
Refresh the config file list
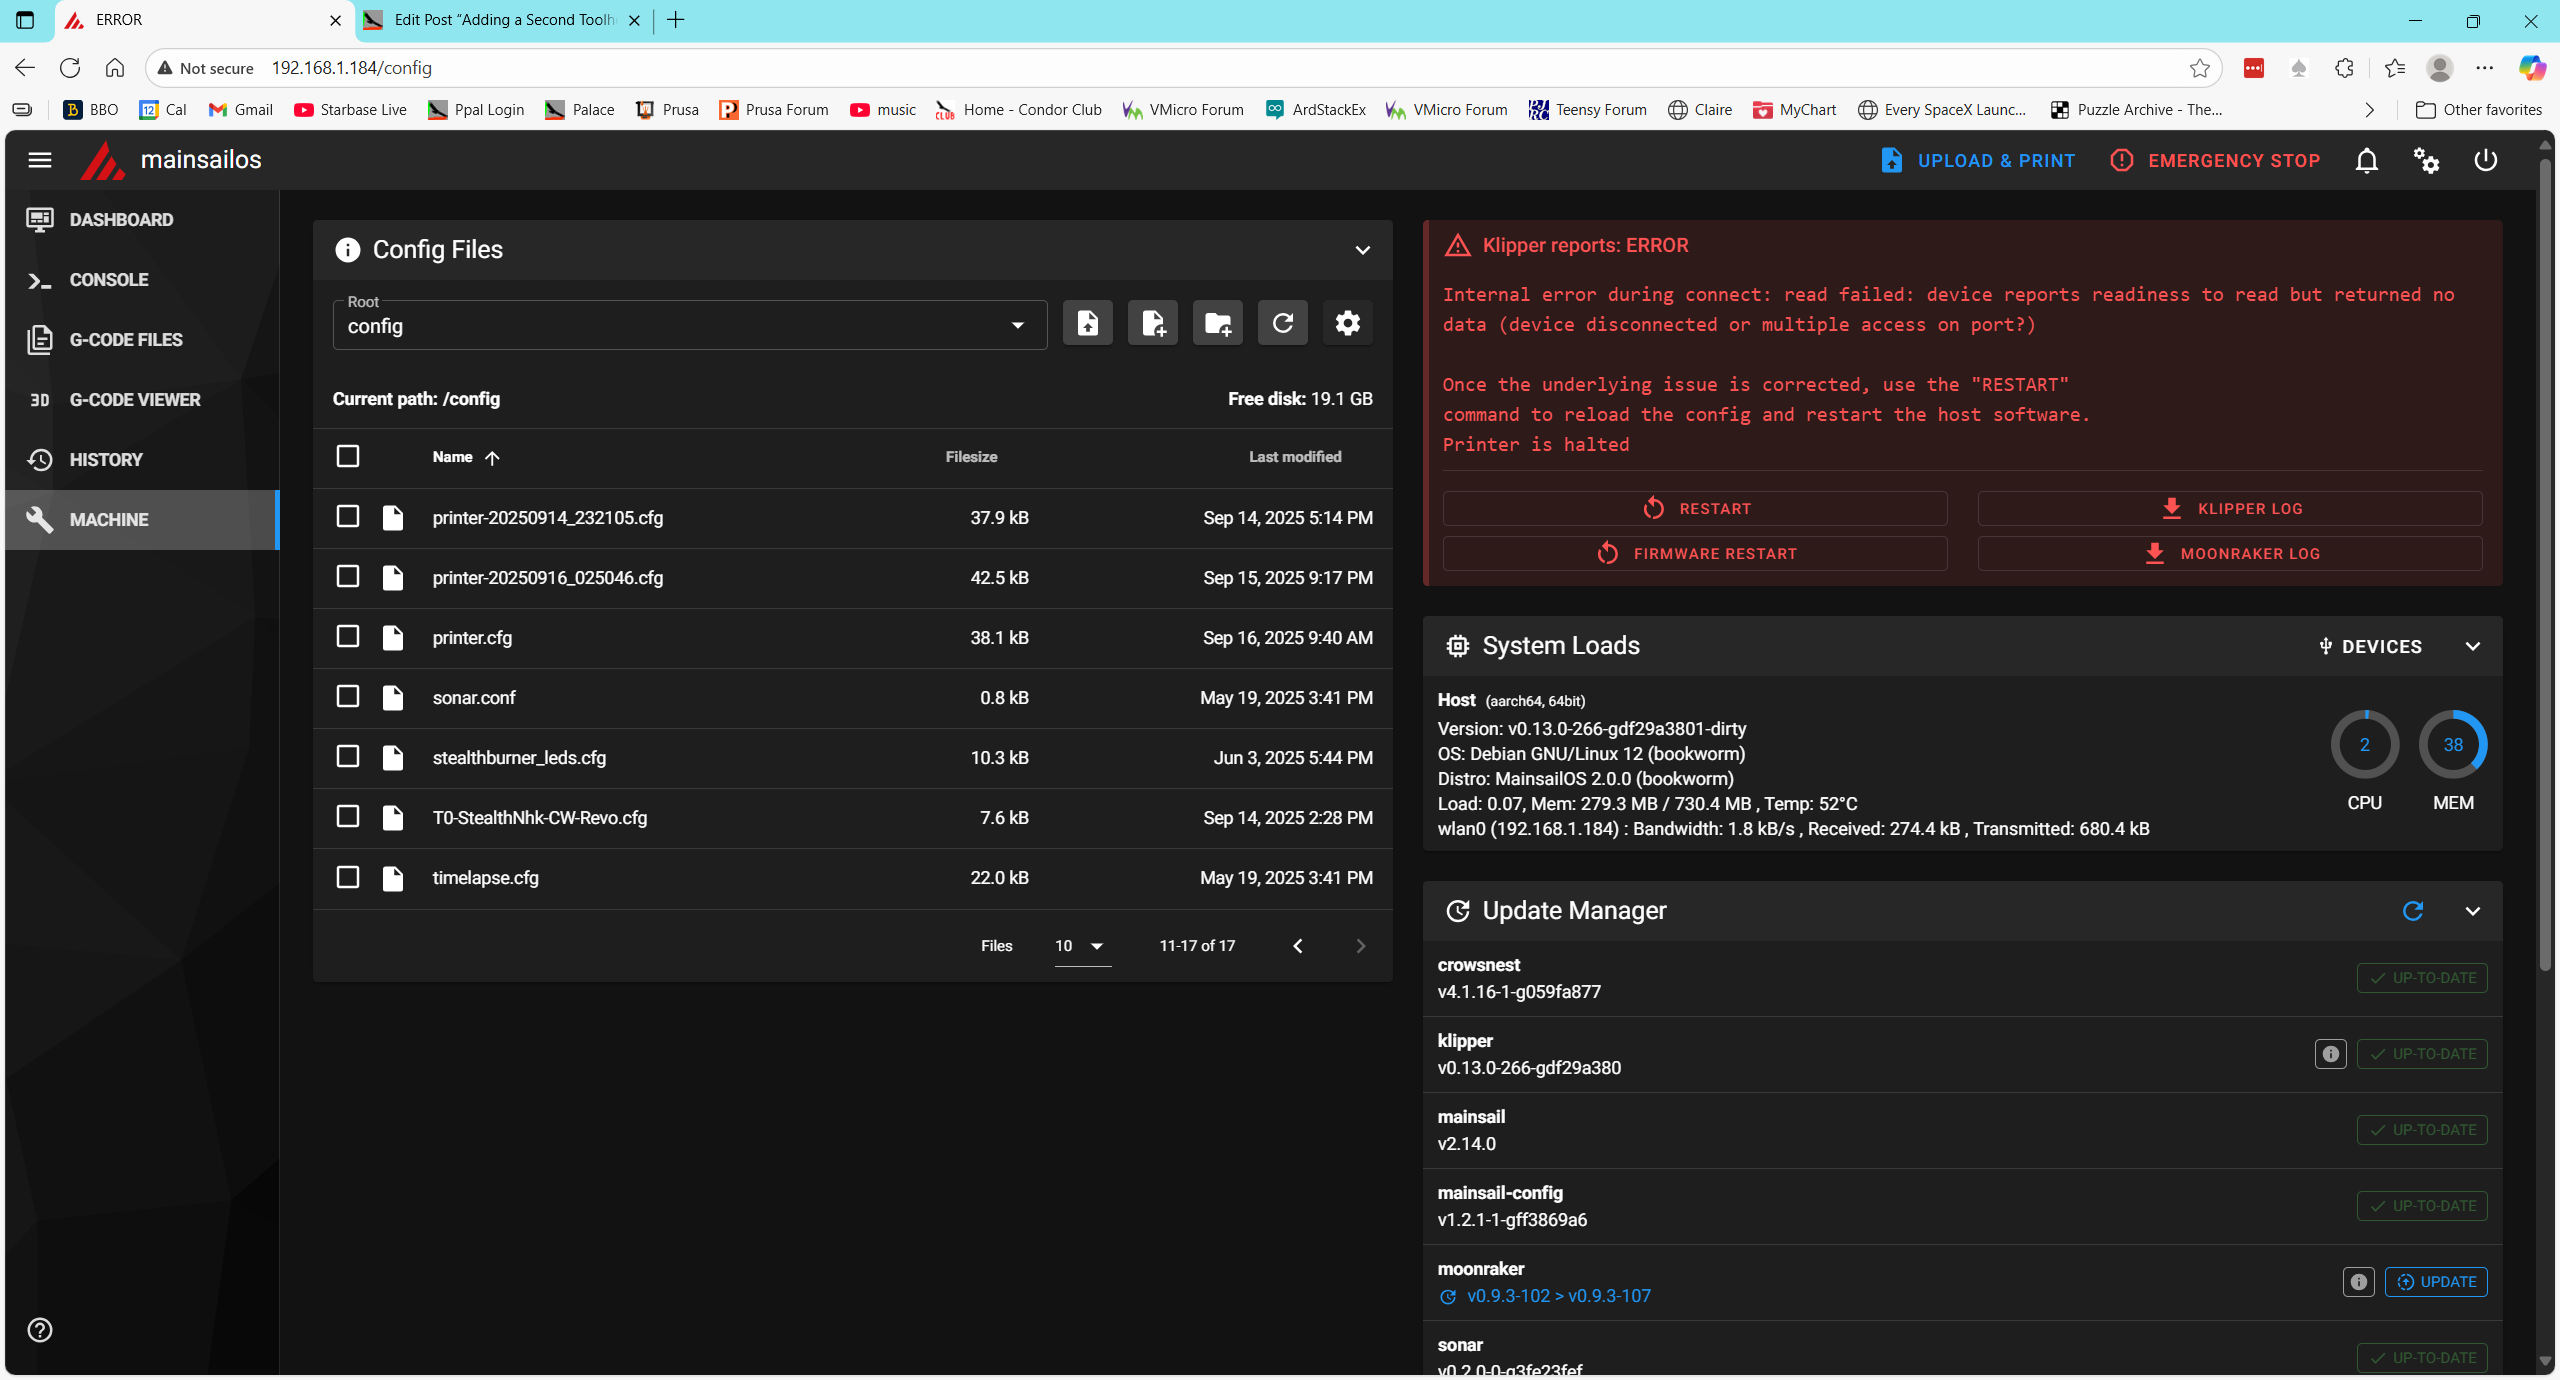[x=1282, y=323]
